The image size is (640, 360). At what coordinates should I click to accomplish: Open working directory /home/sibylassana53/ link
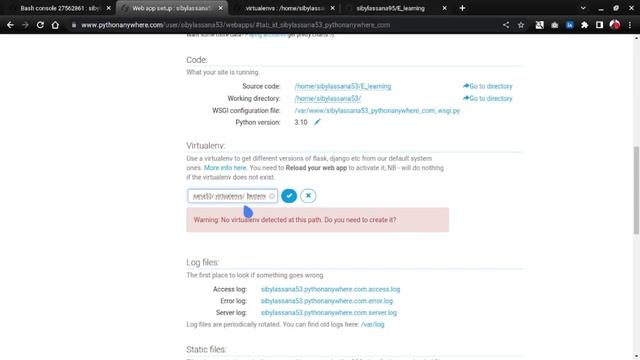pos(328,98)
